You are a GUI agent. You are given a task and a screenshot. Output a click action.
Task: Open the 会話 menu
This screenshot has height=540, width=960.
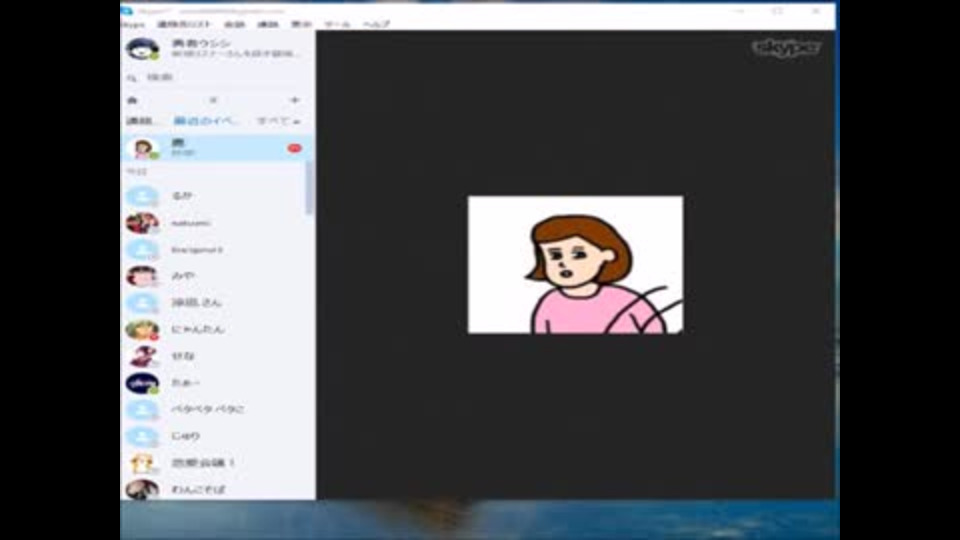pyautogui.click(x=234, y=24)
